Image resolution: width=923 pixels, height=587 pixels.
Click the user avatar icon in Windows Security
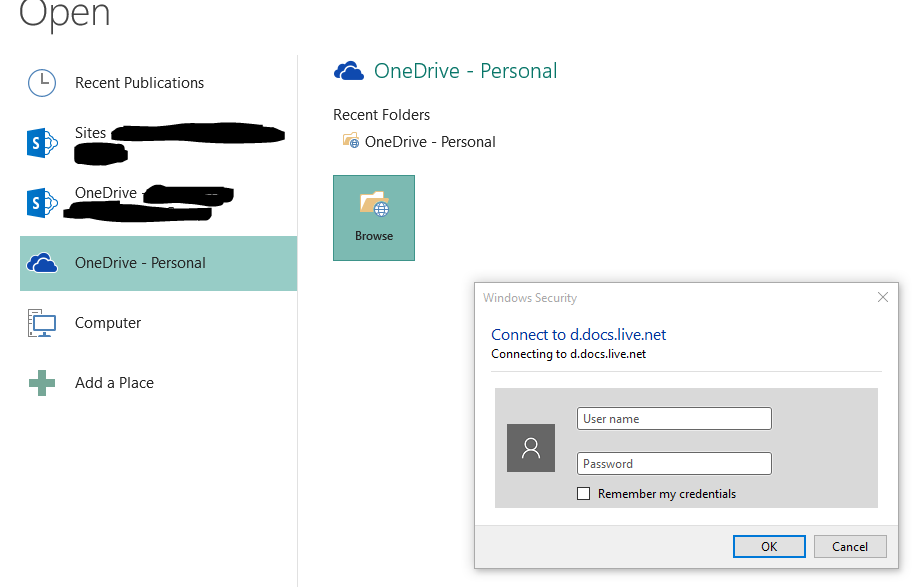(531, 448)
